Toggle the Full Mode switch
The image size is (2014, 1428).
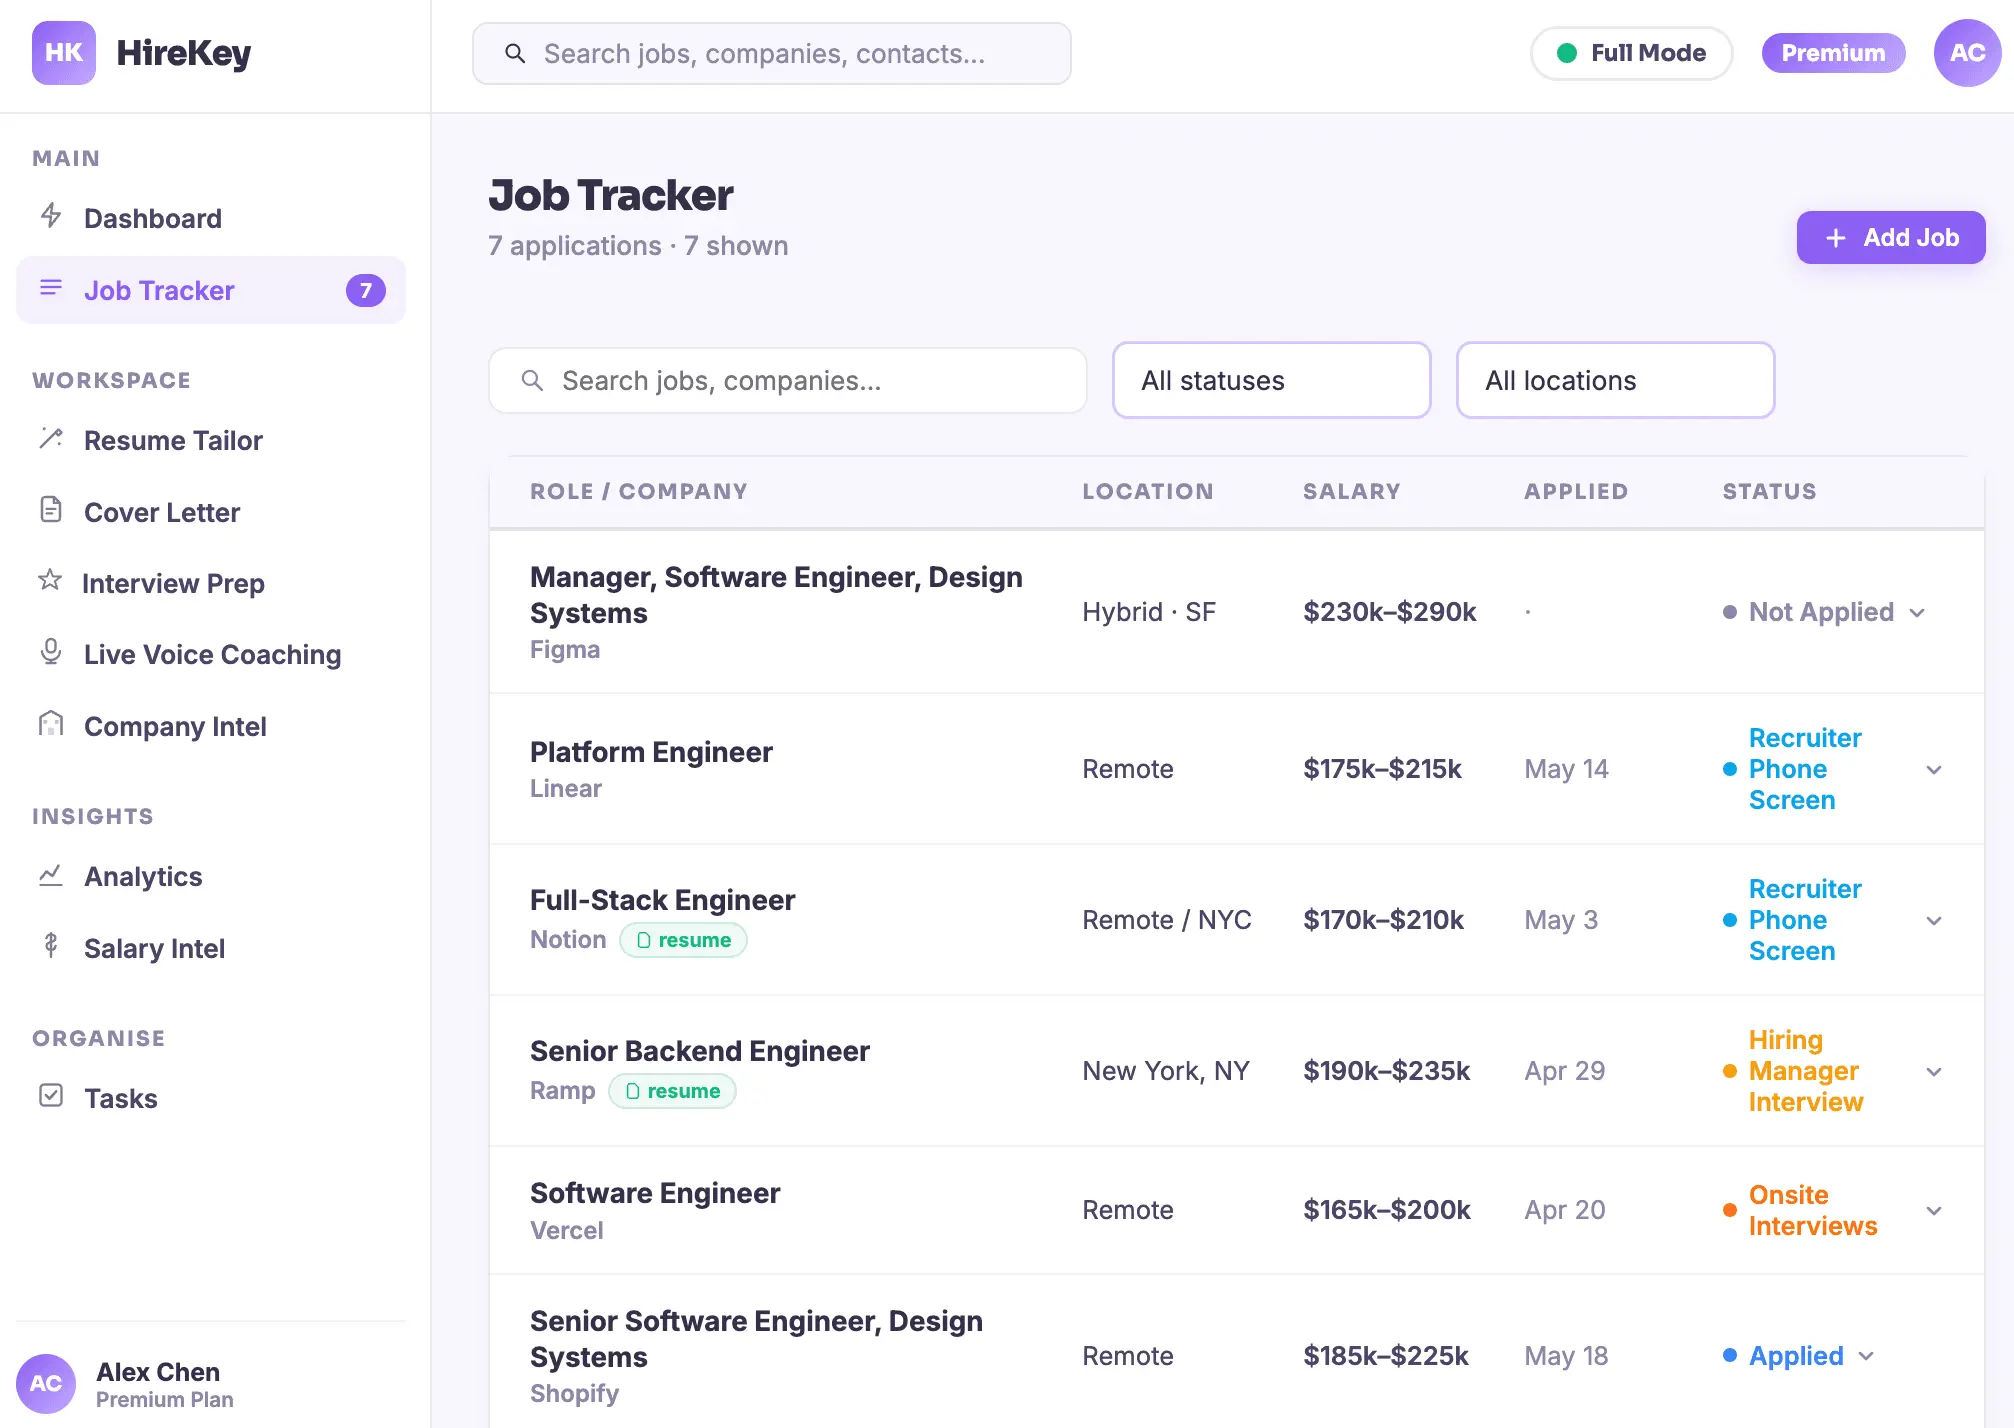pos(1631,53)
